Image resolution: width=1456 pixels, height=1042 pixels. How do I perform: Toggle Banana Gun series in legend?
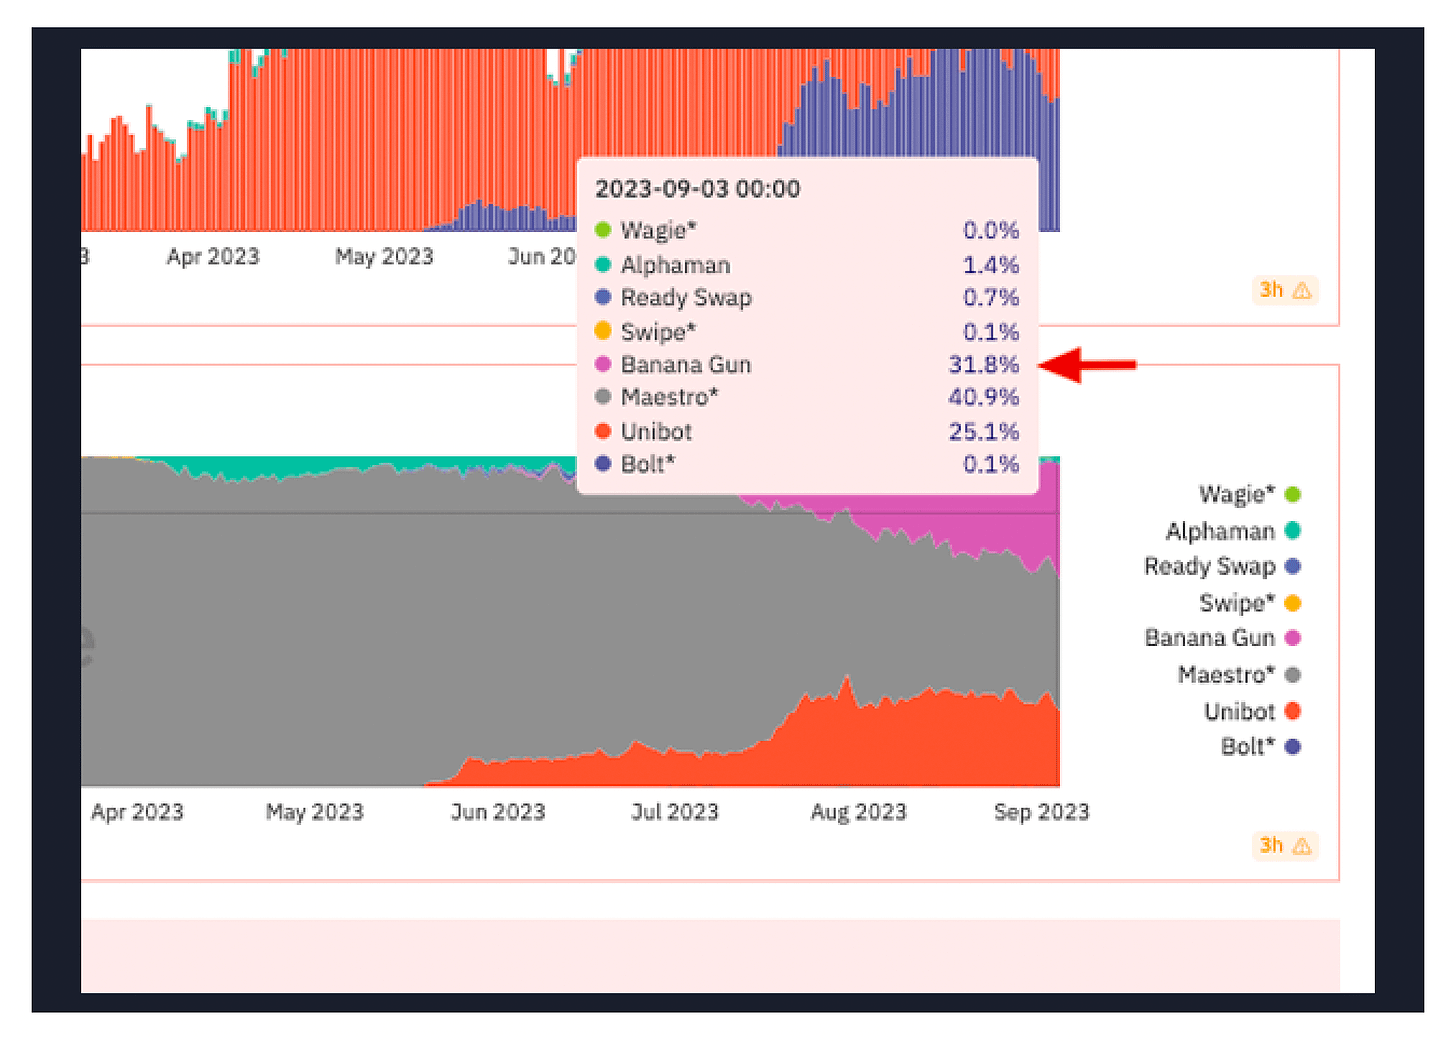[1222, 638]
